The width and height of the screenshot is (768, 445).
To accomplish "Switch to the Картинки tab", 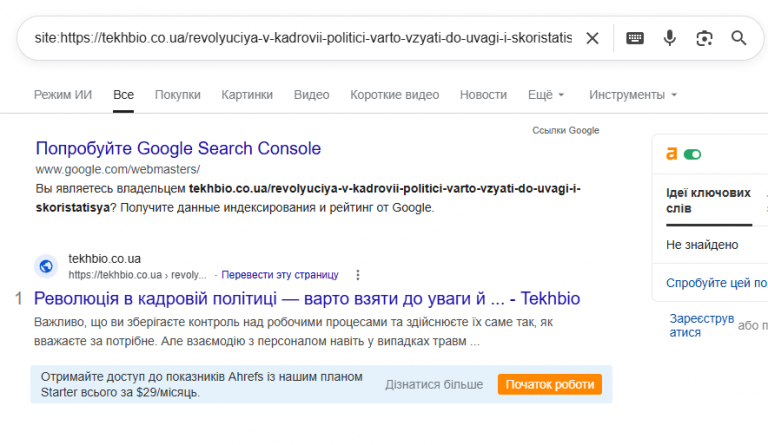I will tap(247, 95).
